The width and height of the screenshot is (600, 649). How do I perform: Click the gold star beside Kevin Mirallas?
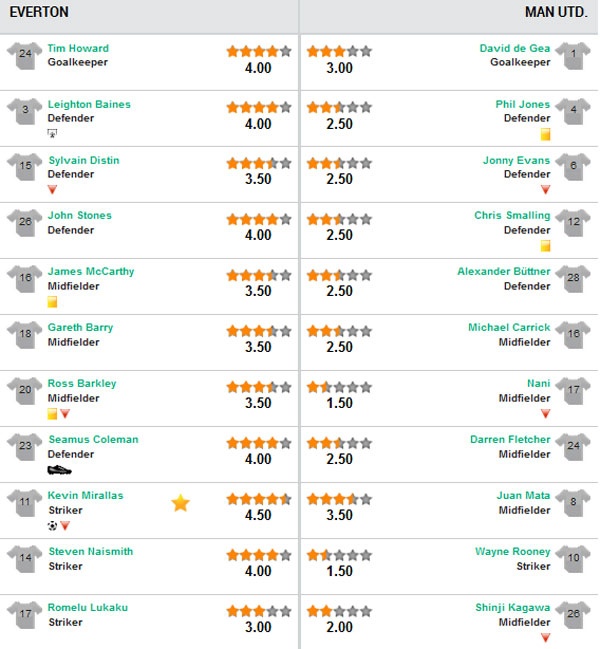click(180, 503)
